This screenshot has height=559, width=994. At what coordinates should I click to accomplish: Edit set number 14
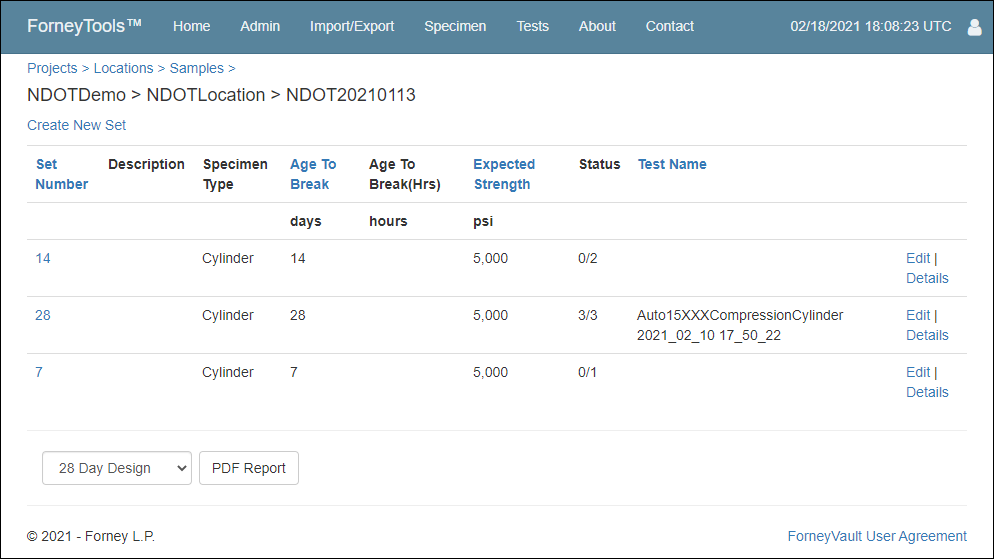point(918,259)
